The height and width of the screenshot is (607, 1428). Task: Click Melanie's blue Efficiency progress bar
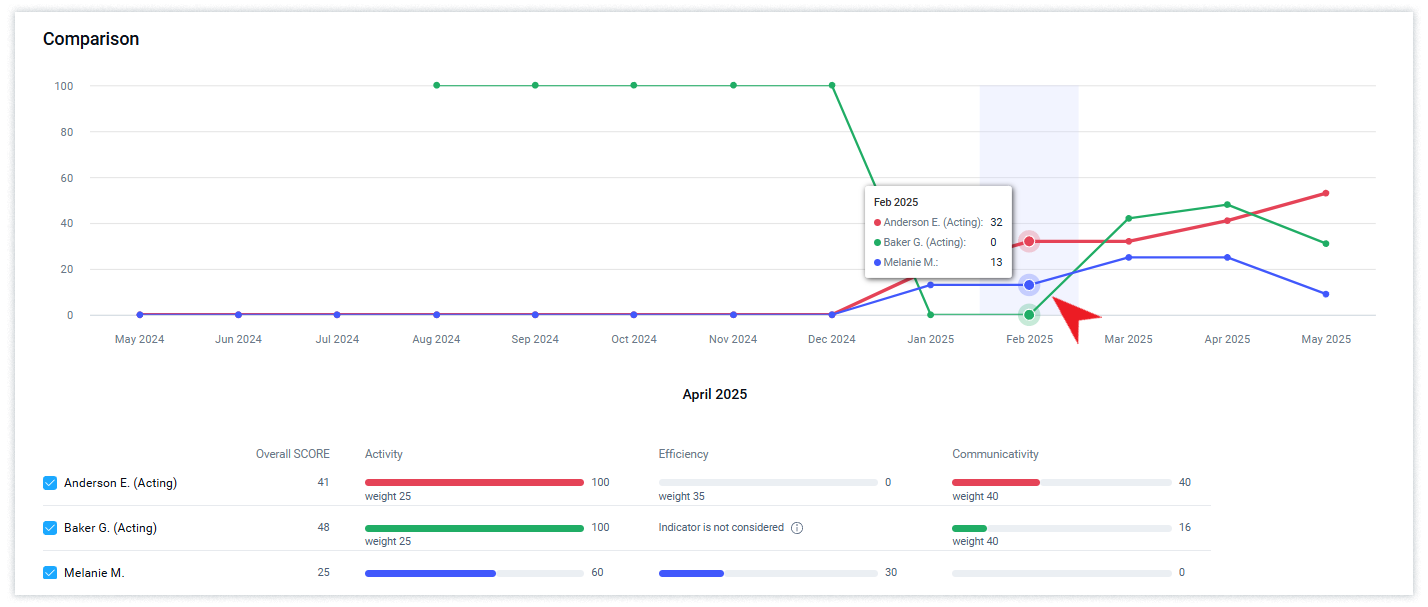[691, 573]
